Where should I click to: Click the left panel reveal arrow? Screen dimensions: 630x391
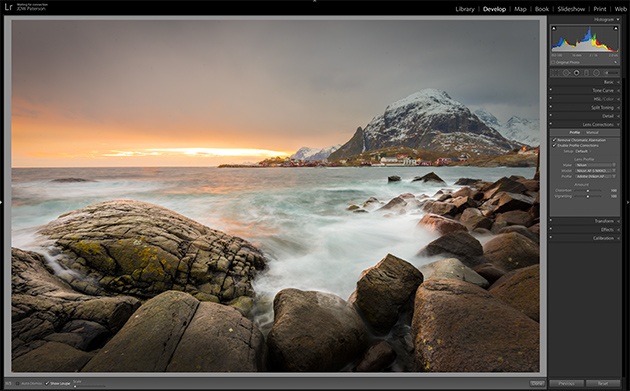click(2, 203)
